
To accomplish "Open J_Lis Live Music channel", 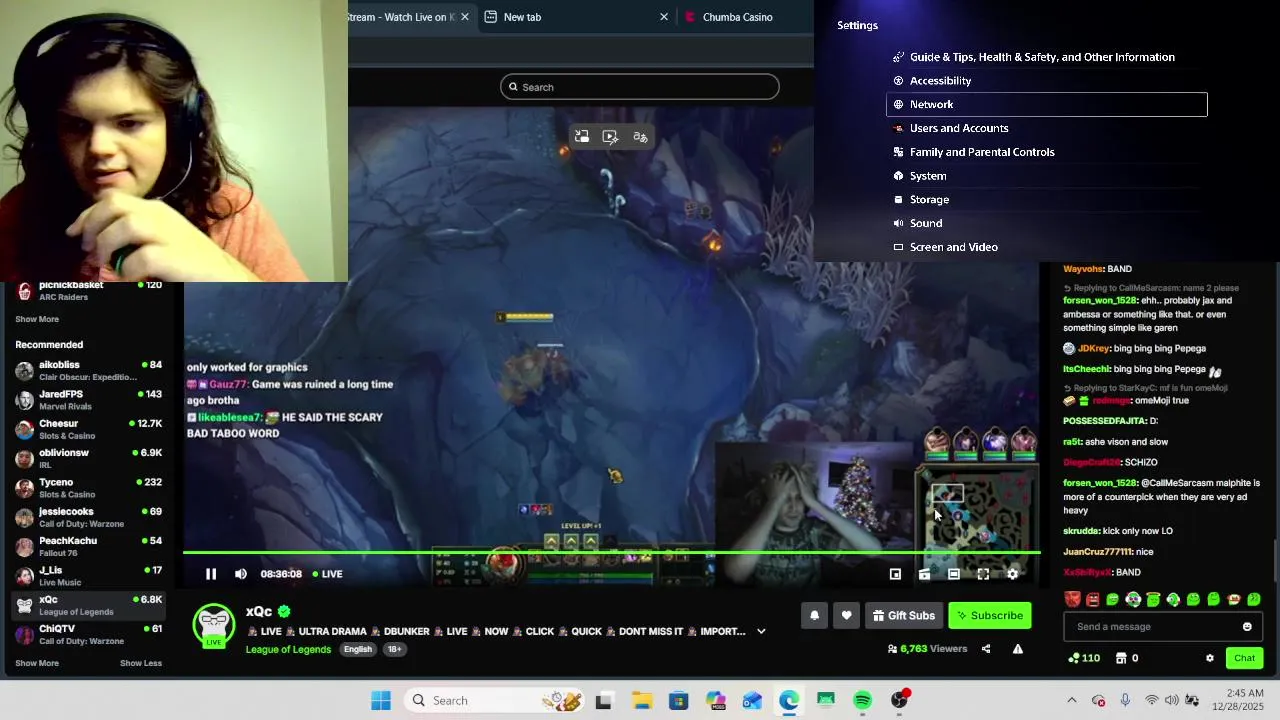I will tap(88, 576).
